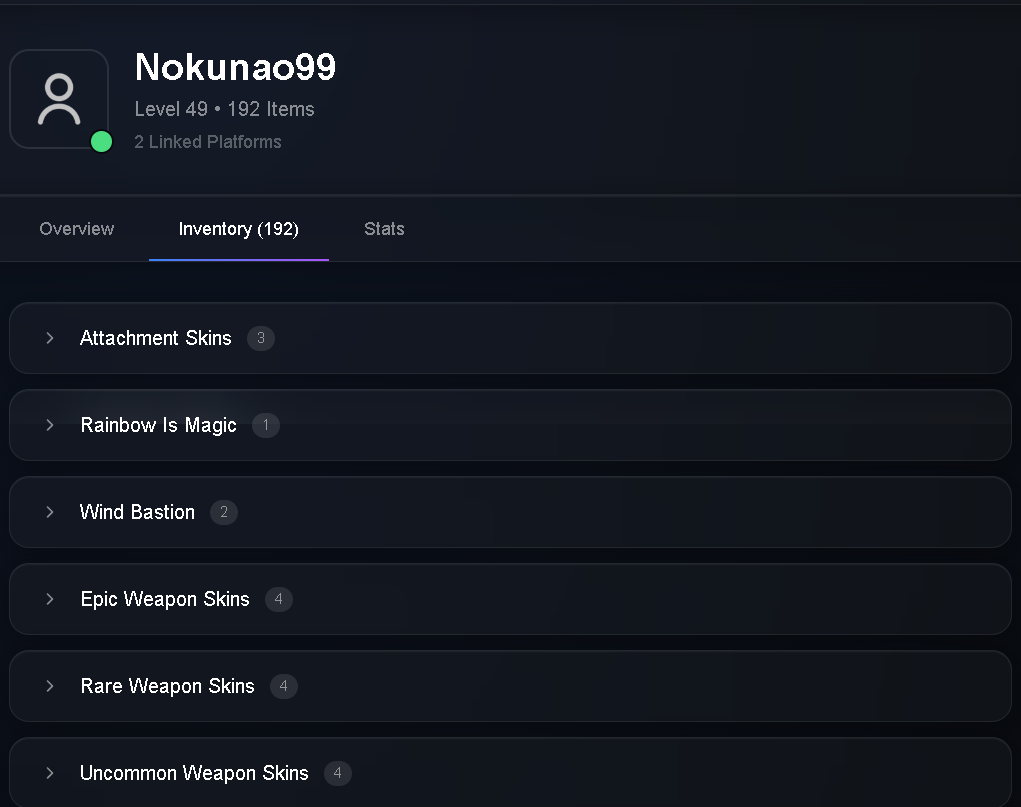The width and height of the screenshot is (1021, 807).
Task: Select the Inventory (192) tab
Action: (x=238, y=229)
